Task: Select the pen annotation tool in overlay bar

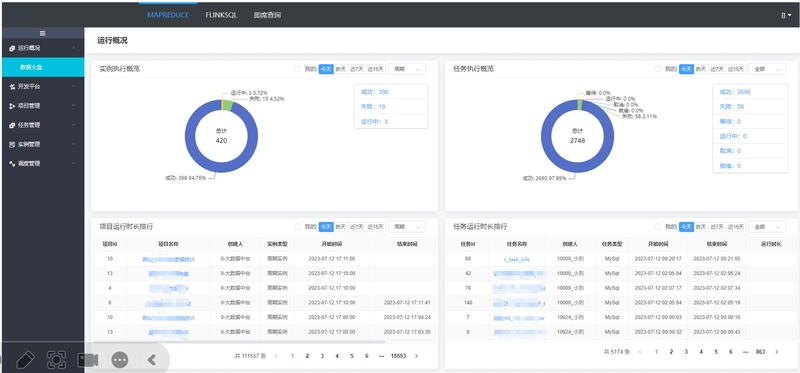Action: pyautogui.click(x=25, y=360)
